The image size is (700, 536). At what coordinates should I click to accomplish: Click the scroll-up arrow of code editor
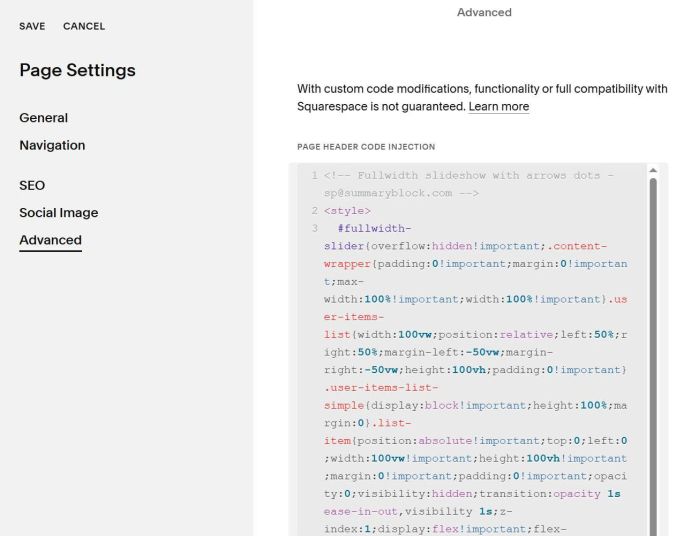pos(653,171)
